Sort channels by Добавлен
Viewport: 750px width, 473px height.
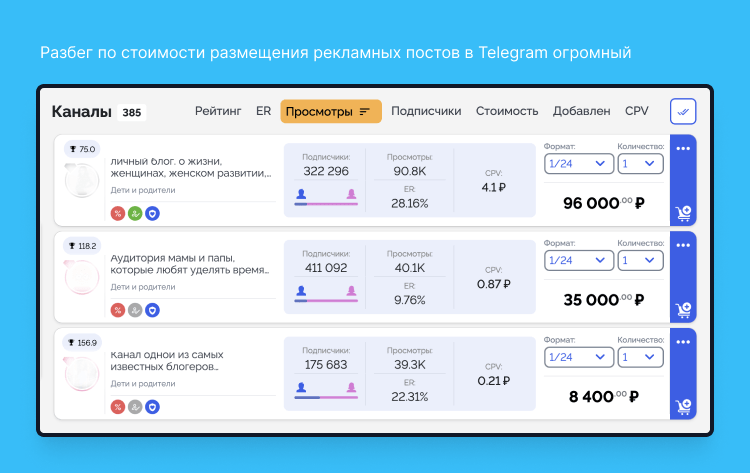click(581, 111)
